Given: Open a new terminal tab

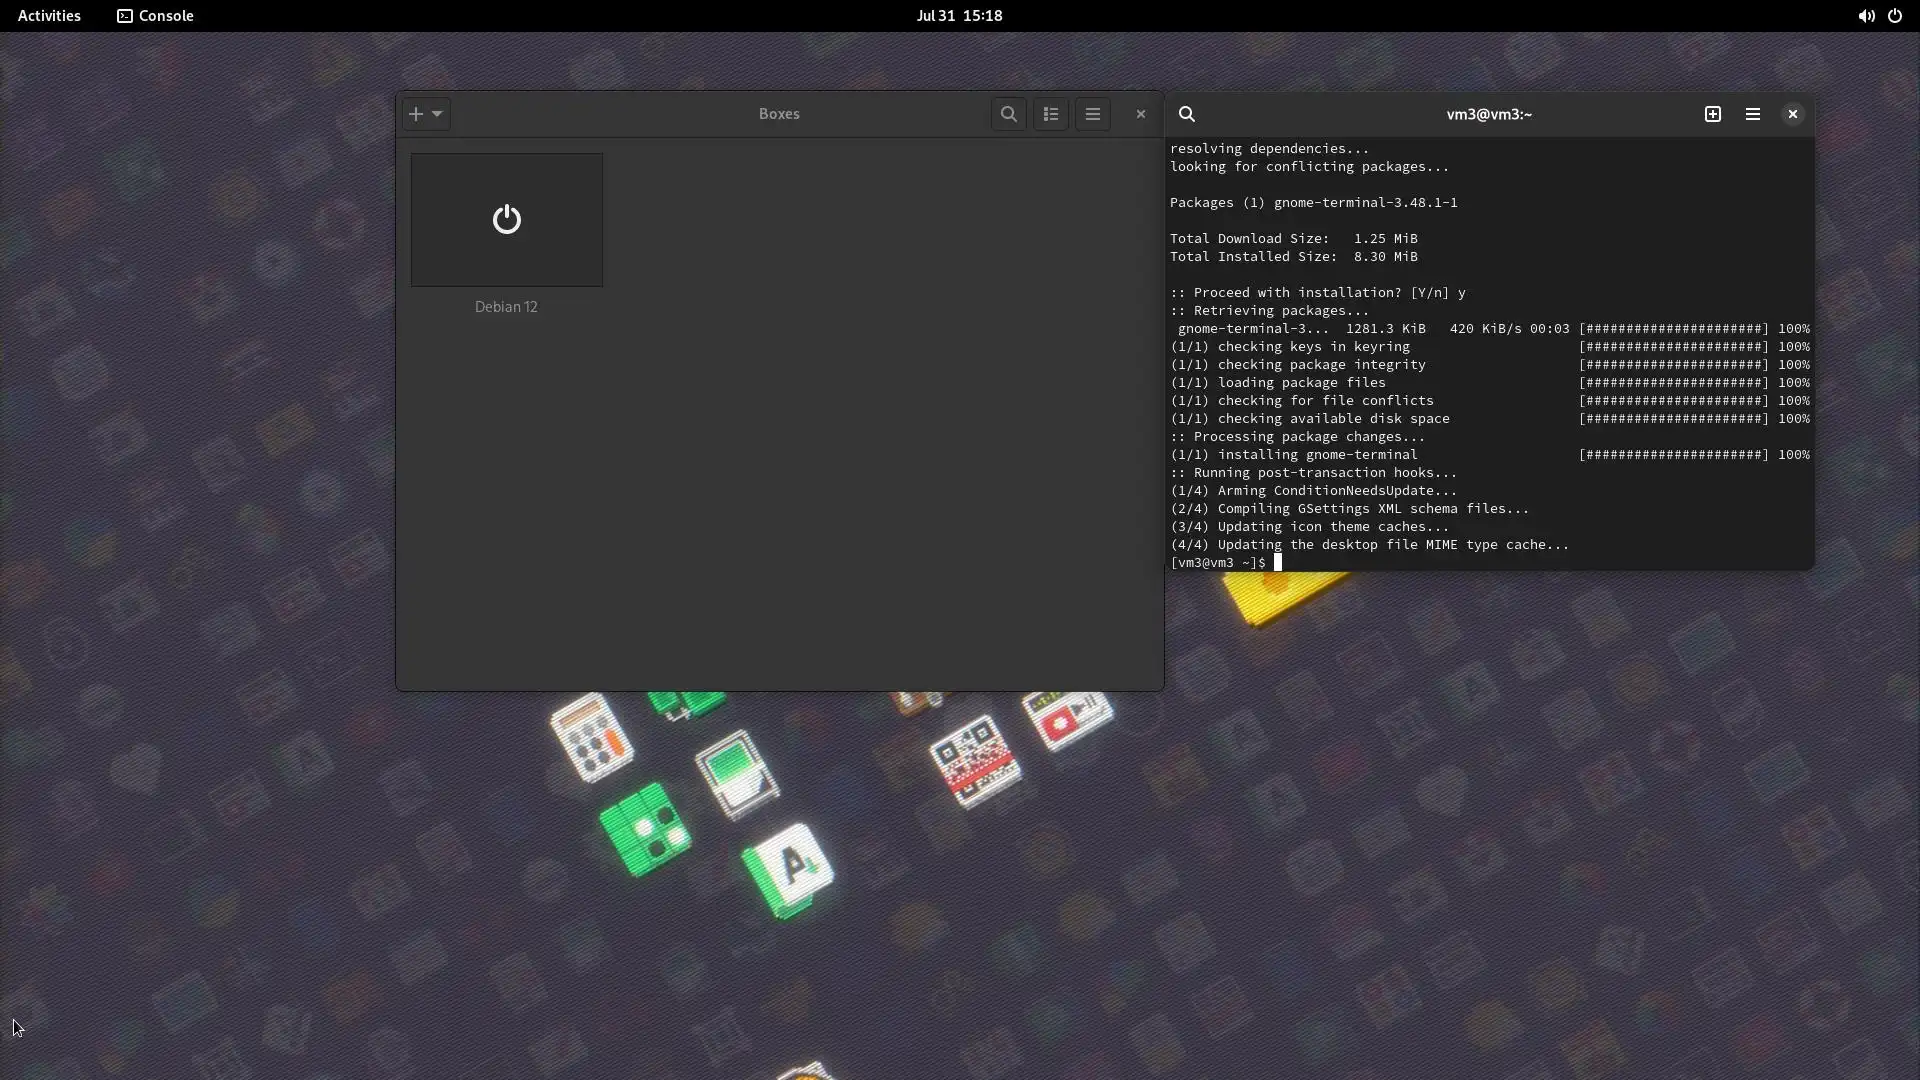Looking at the screenshot, I should [1712, 114].
